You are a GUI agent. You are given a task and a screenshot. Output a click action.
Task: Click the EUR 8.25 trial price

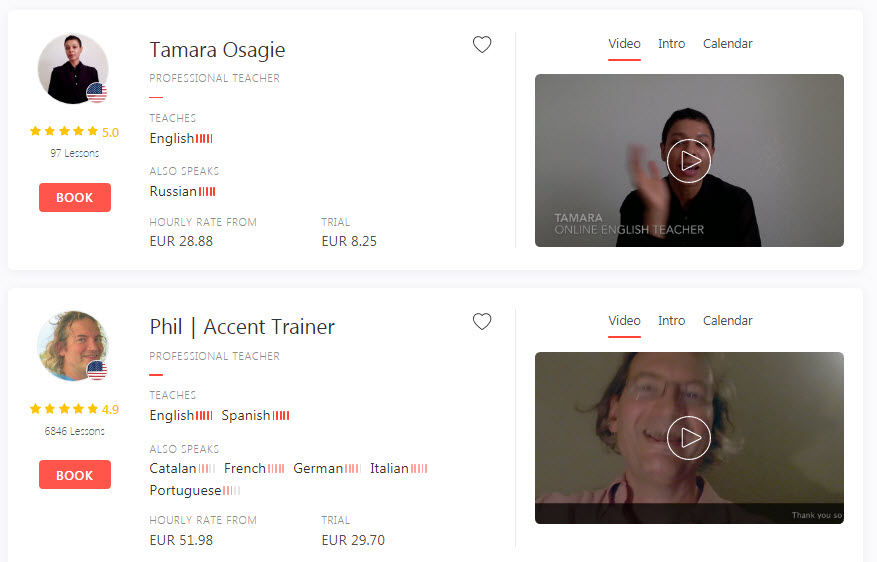(x=349, y=241)
